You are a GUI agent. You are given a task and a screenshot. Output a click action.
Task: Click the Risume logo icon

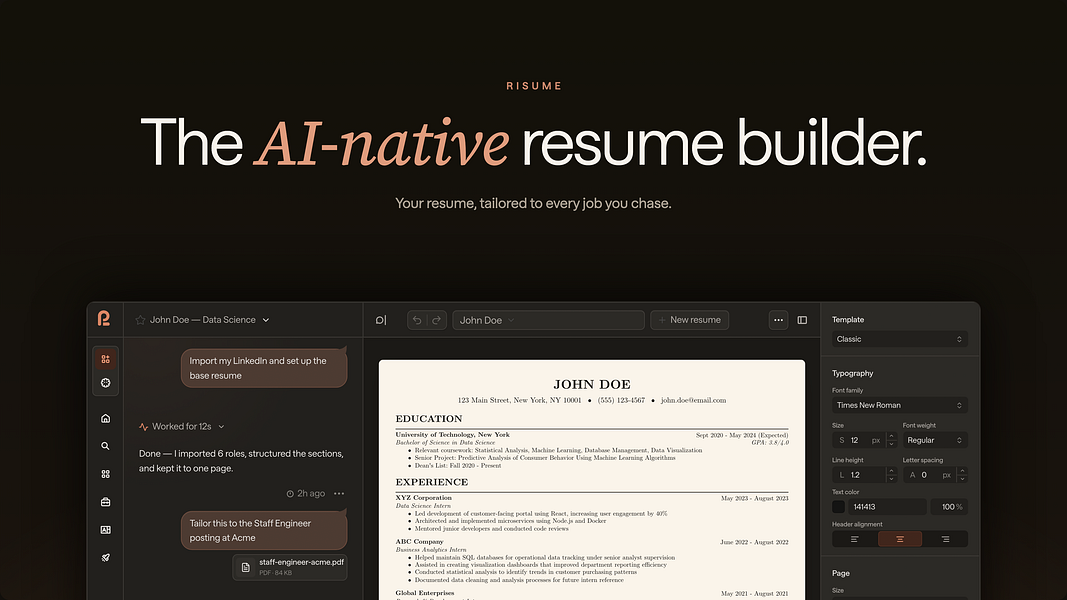(x=104, y=318)
